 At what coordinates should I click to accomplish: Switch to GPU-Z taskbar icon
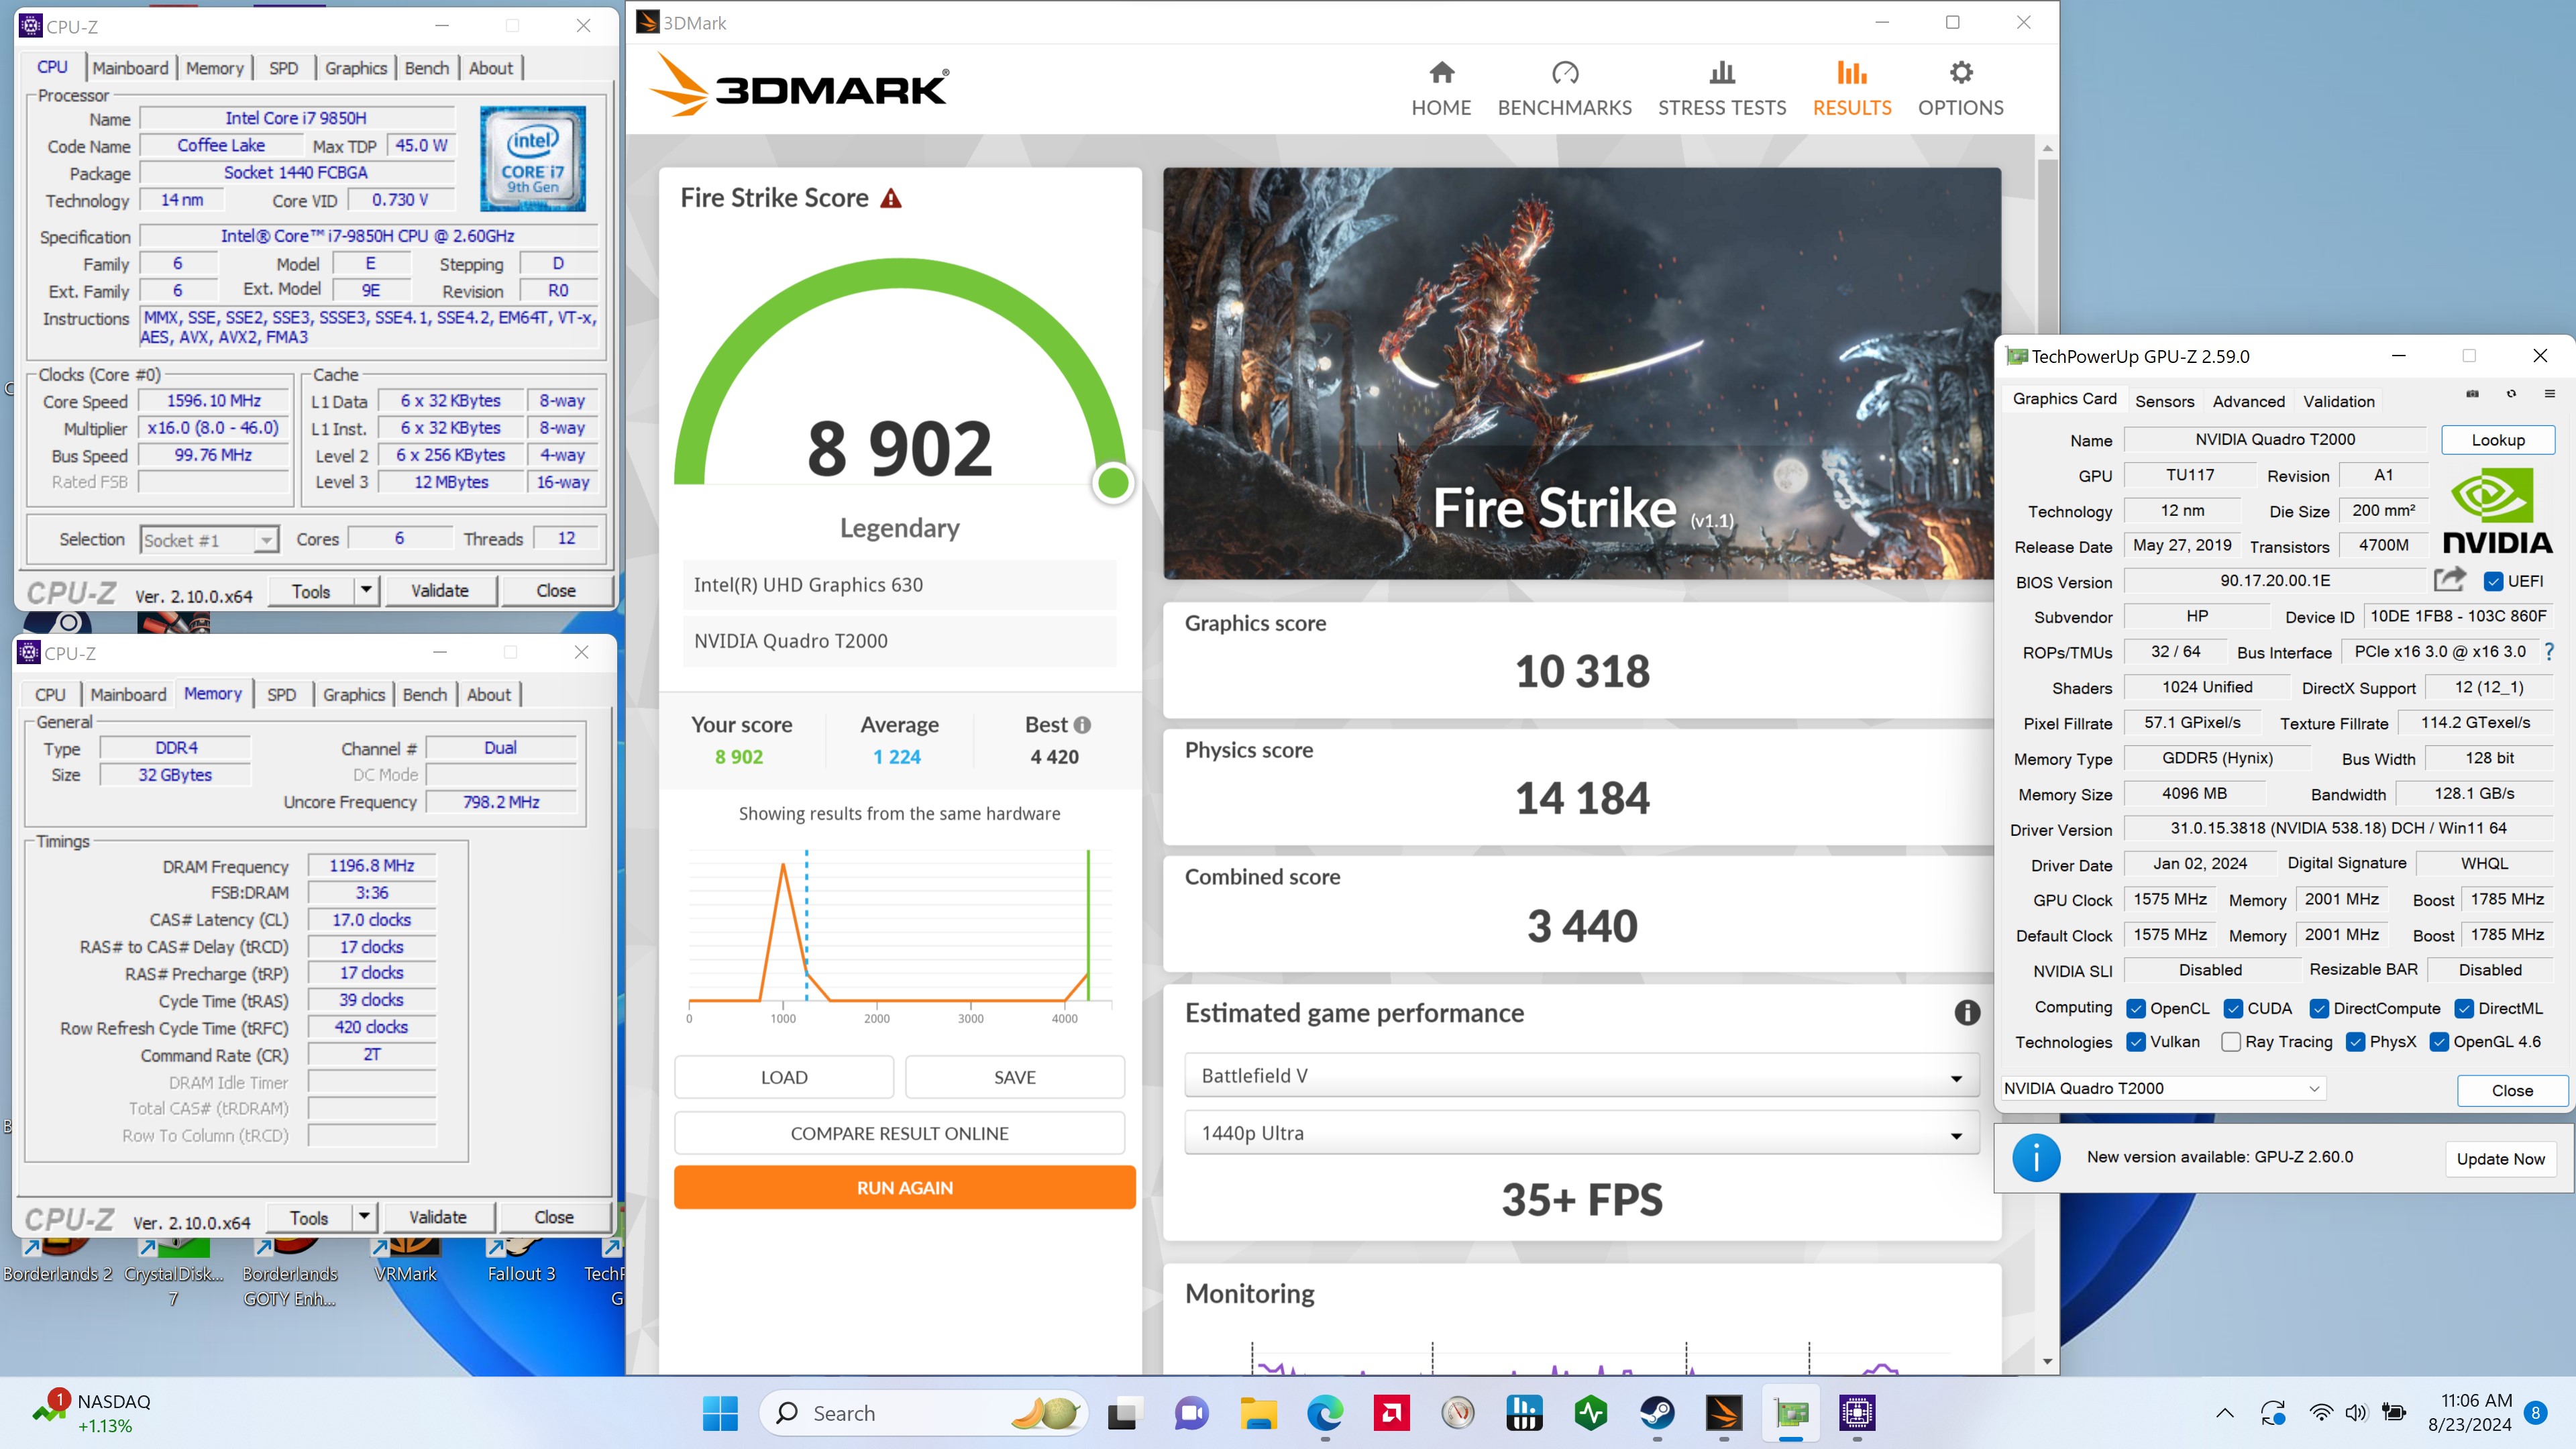point(1791,1413)
